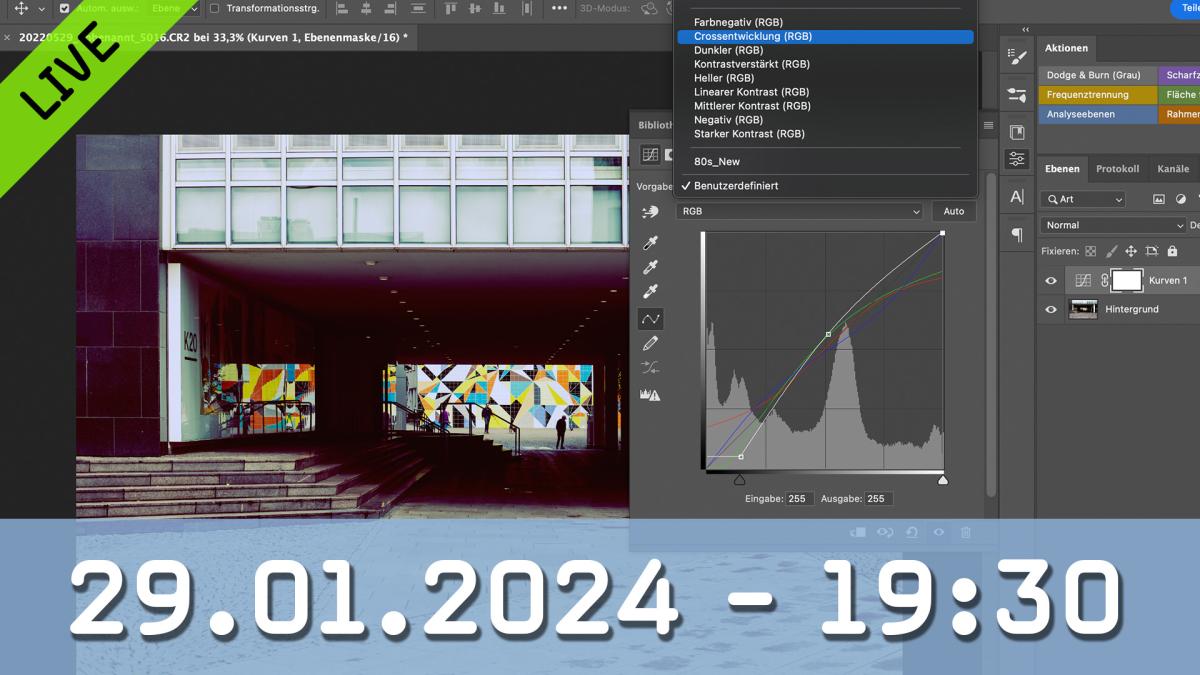
Task: Open the layer blend mode Normal dropdown
Action: click(x=1113, y=225)
